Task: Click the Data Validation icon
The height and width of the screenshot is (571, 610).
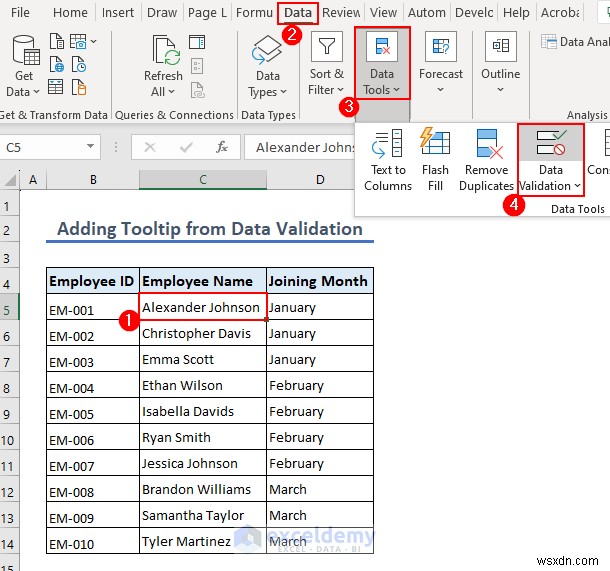Action: click(550, 143)
